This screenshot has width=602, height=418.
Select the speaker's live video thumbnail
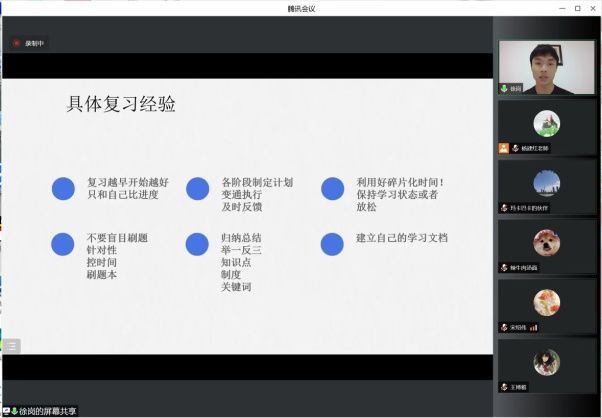tap(546, 67)
